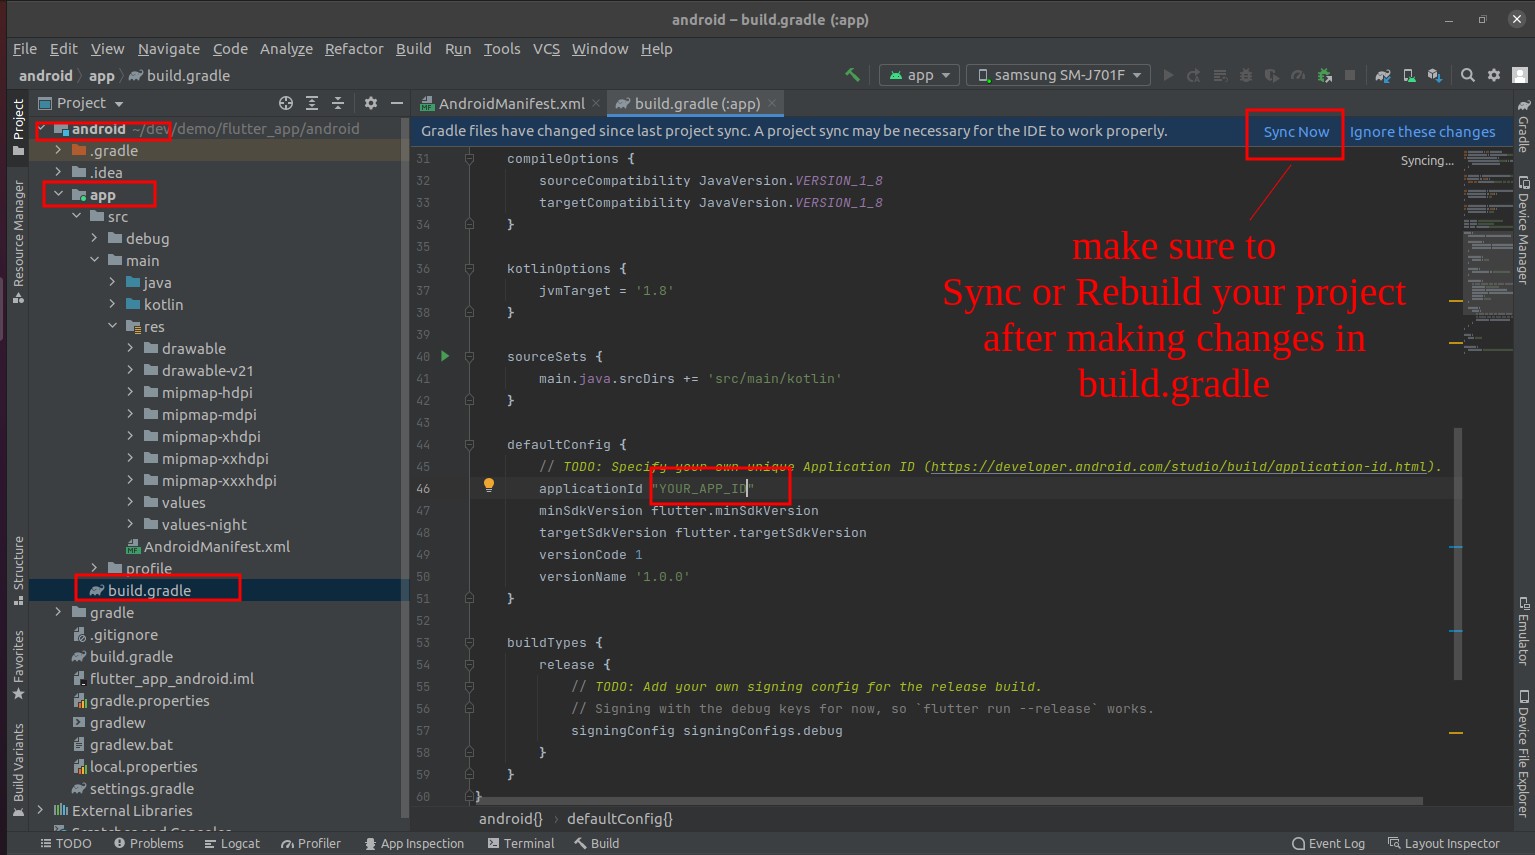This screenshot has height=855, width=1535.
Task: Click the green run gutter arrow at line 40
Action: click(445, 356)
